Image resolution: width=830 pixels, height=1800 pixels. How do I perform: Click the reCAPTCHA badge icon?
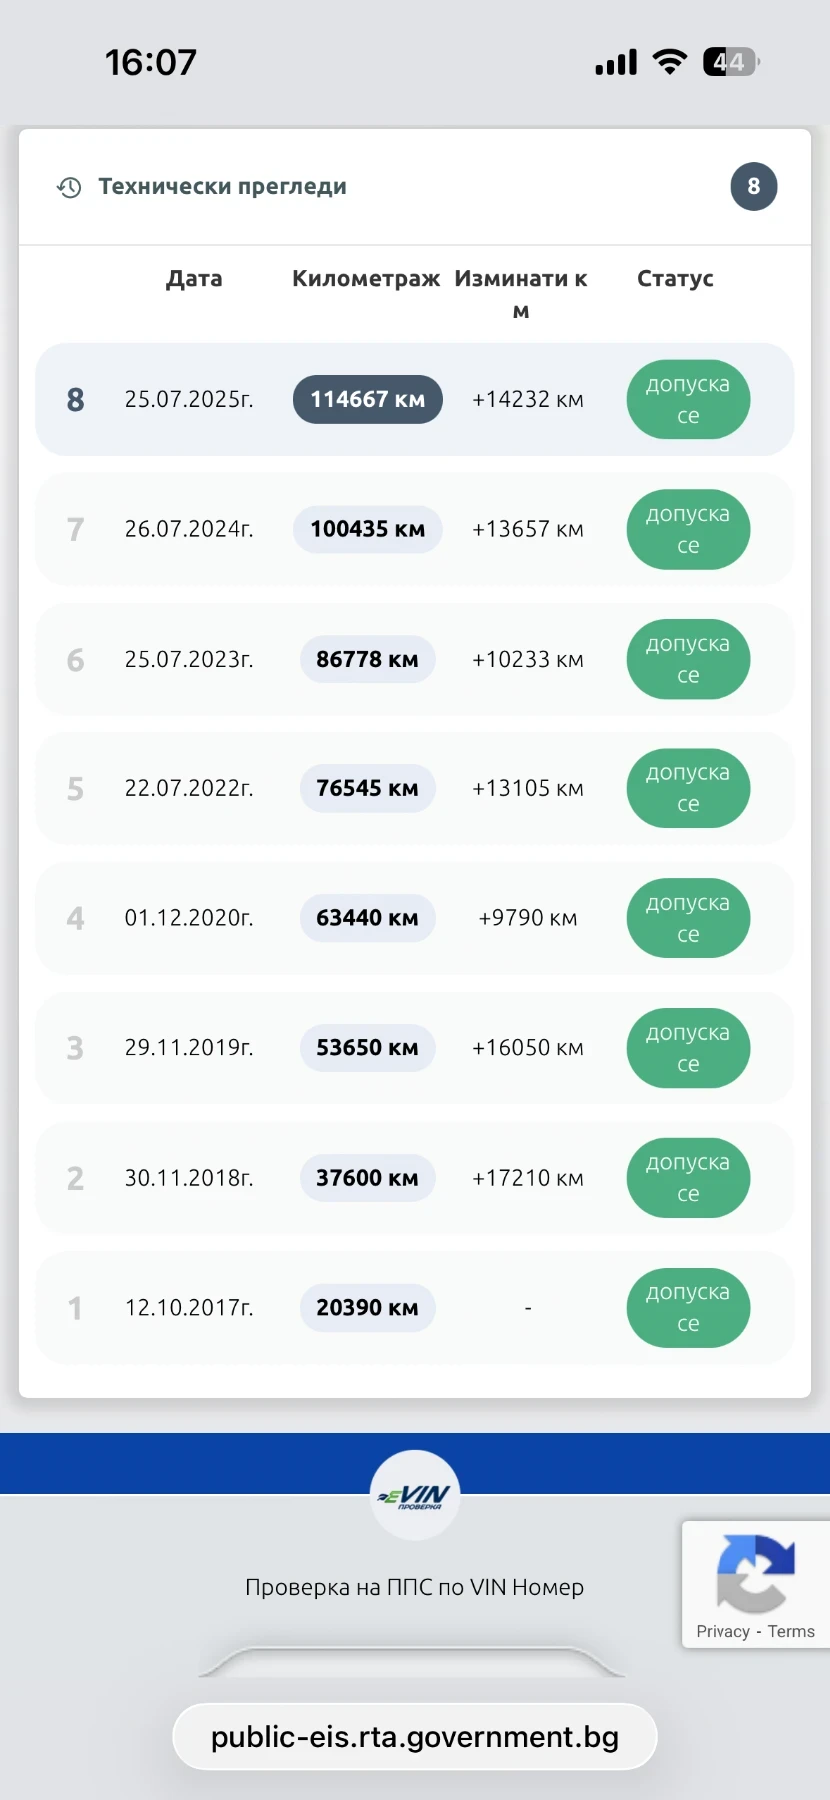[756, 1572]
